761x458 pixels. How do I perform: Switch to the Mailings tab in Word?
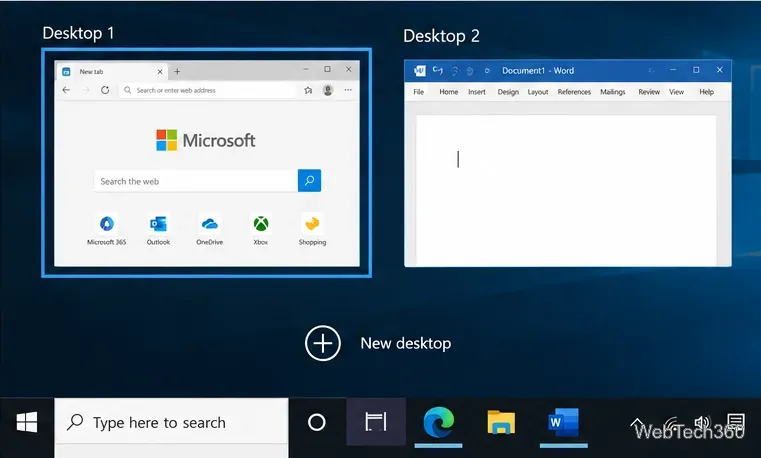[612, 92]
